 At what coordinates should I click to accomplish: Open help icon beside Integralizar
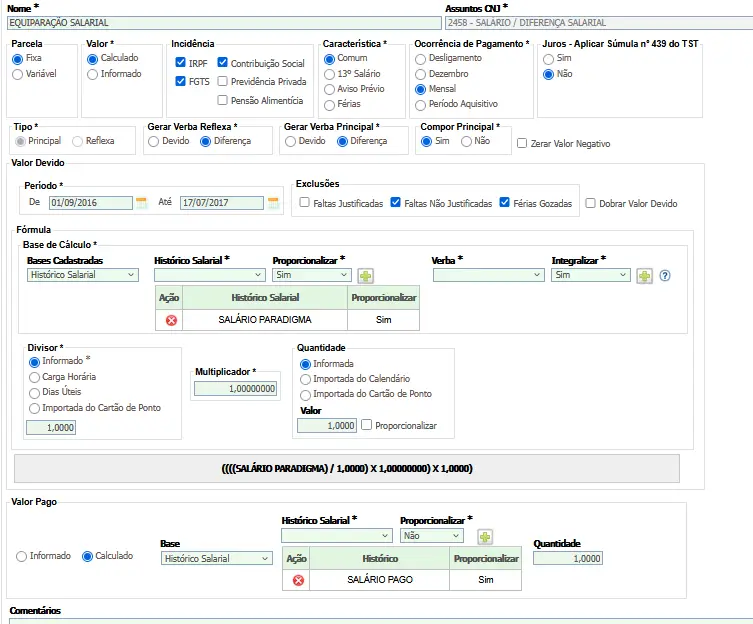pos(665,275)
